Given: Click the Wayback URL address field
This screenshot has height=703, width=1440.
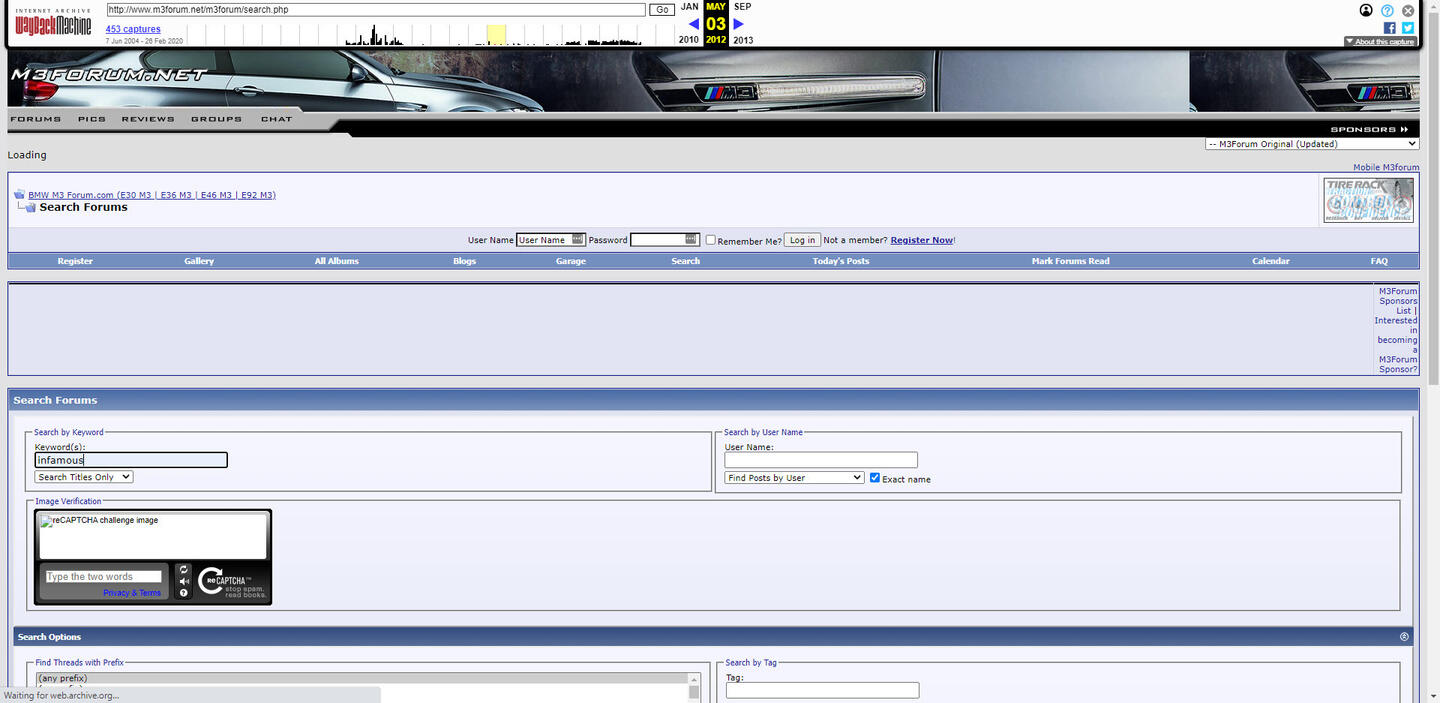Looking at the screenshot, I should (x=376, y=10).
